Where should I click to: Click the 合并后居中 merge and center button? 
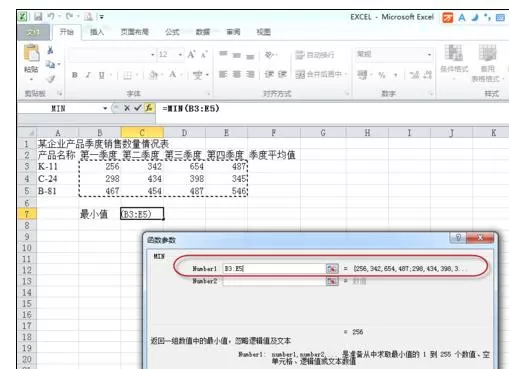pos(319,74)
